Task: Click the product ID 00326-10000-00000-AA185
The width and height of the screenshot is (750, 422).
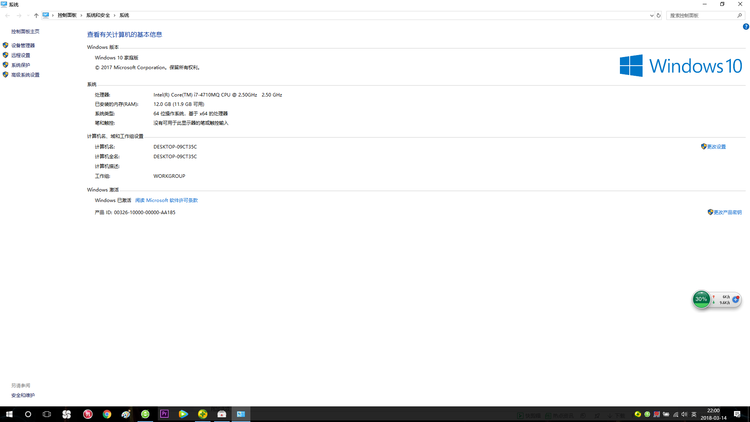Action: point(144,212)
